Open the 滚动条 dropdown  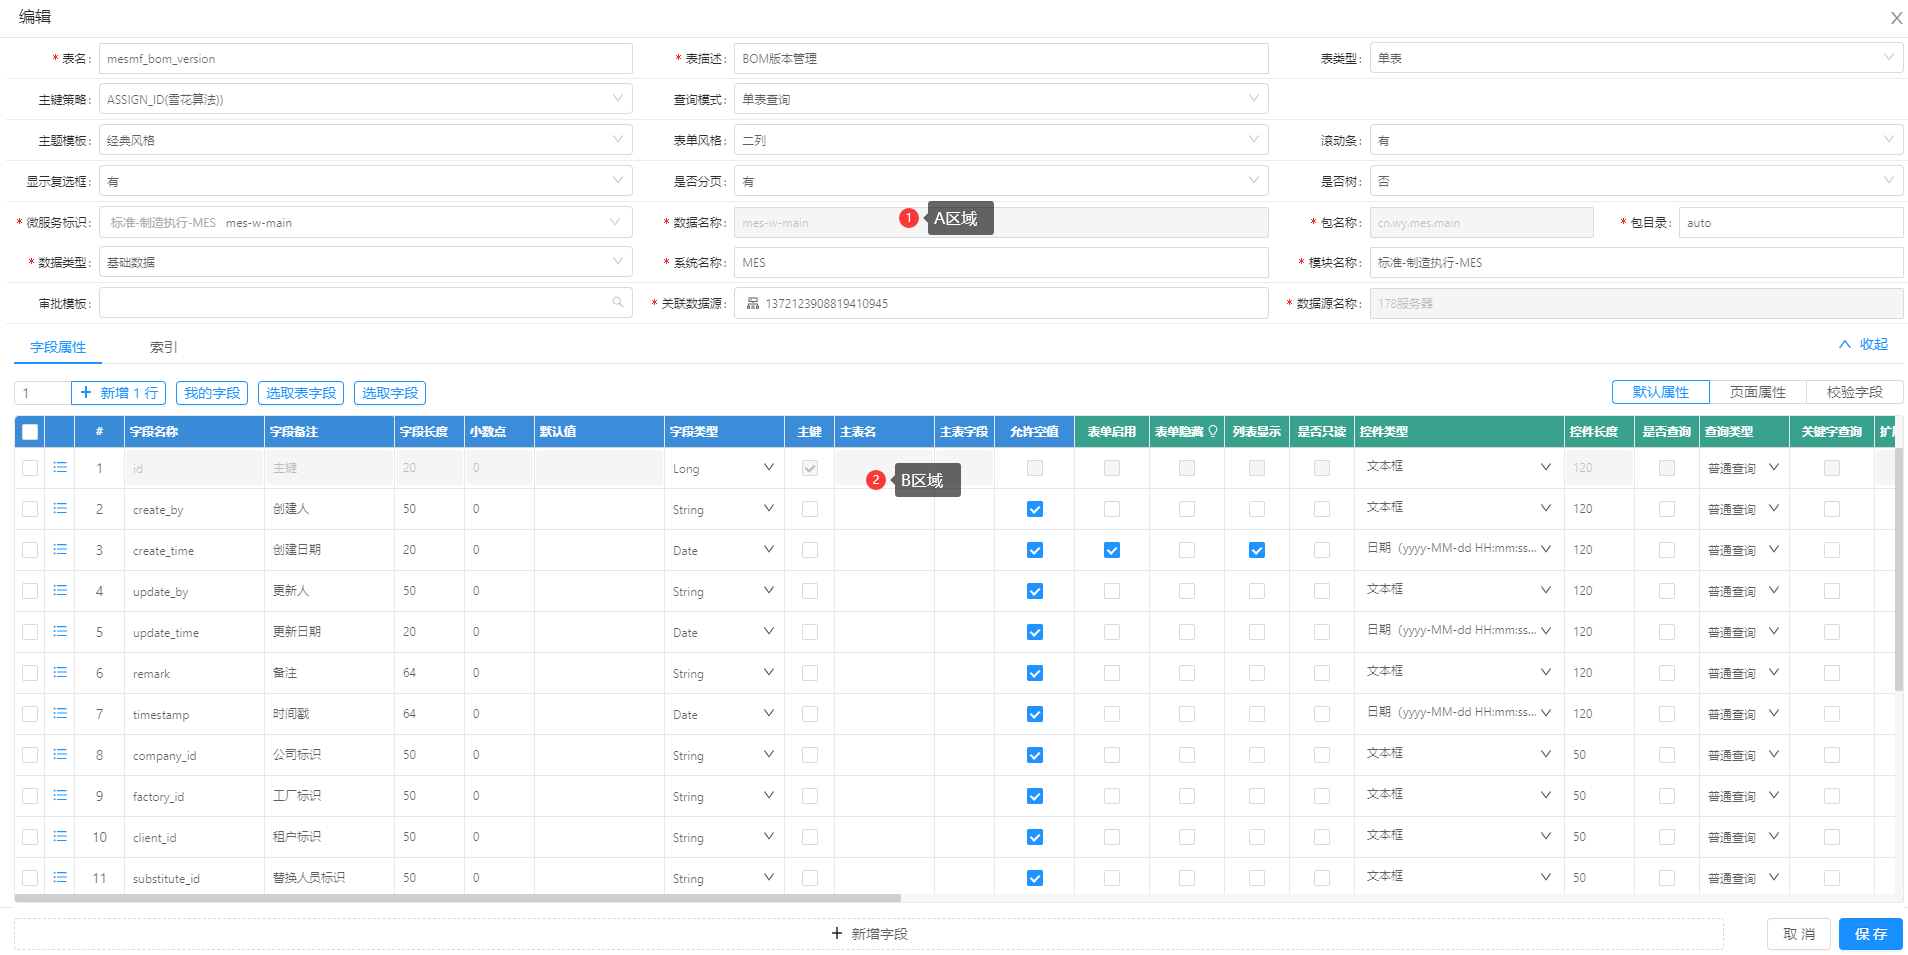point(1637,140)
